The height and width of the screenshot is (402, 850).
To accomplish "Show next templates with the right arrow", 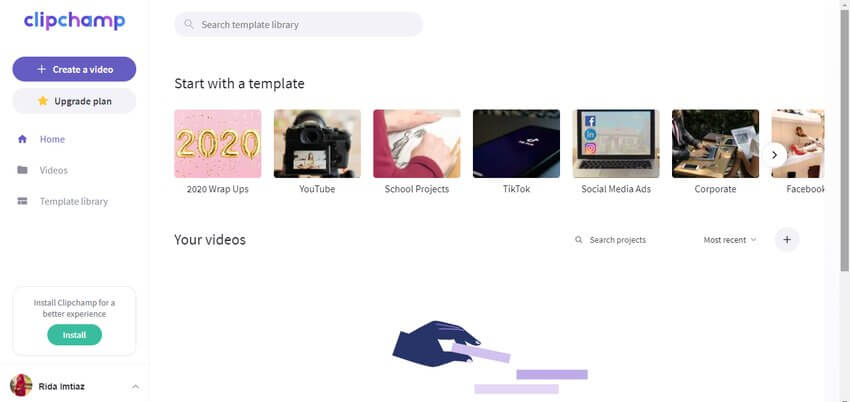I will [x=775, y=155].
